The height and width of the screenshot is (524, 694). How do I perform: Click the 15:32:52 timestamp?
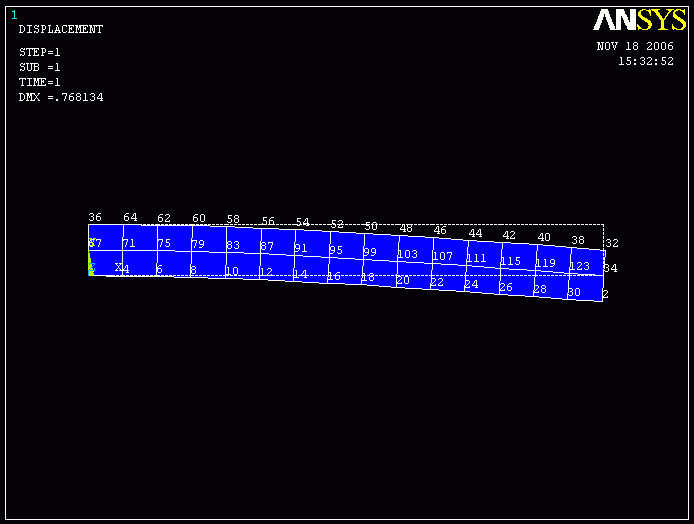(646, 61)
